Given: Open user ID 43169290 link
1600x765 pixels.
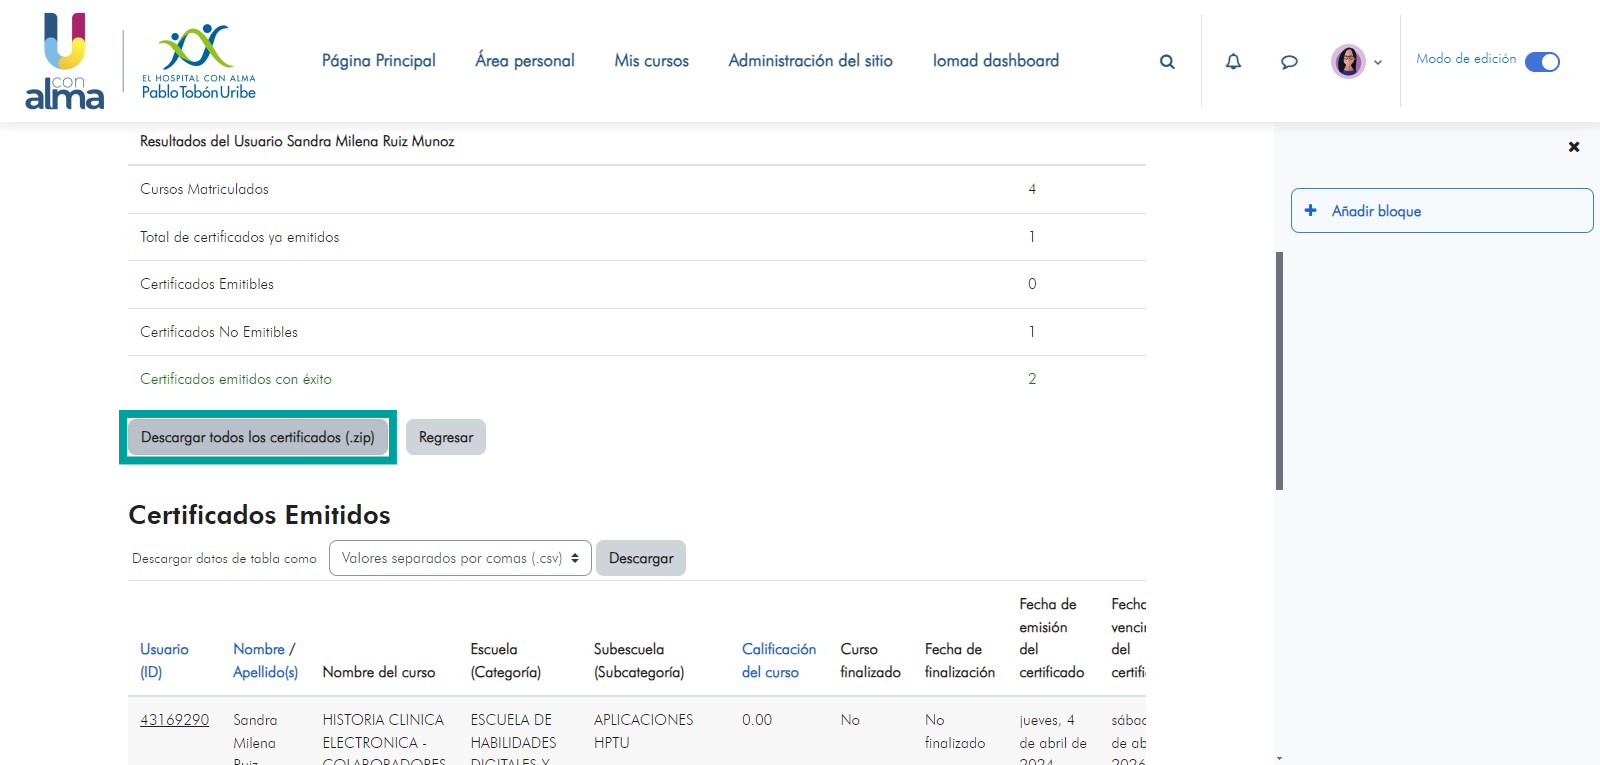Looking at the screenshot, I should [174, 720].
